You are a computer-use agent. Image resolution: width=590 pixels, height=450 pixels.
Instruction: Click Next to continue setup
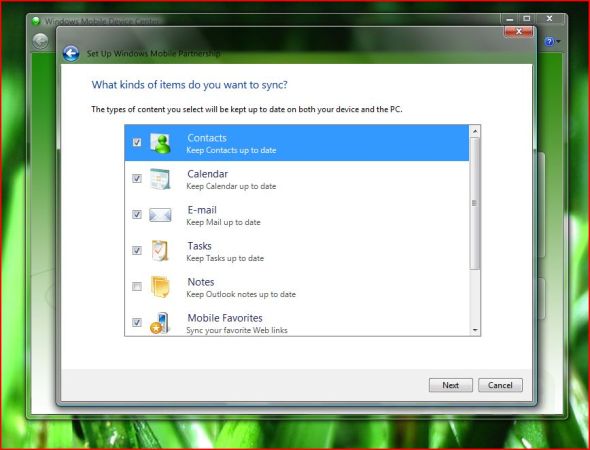tap(450, 385)
